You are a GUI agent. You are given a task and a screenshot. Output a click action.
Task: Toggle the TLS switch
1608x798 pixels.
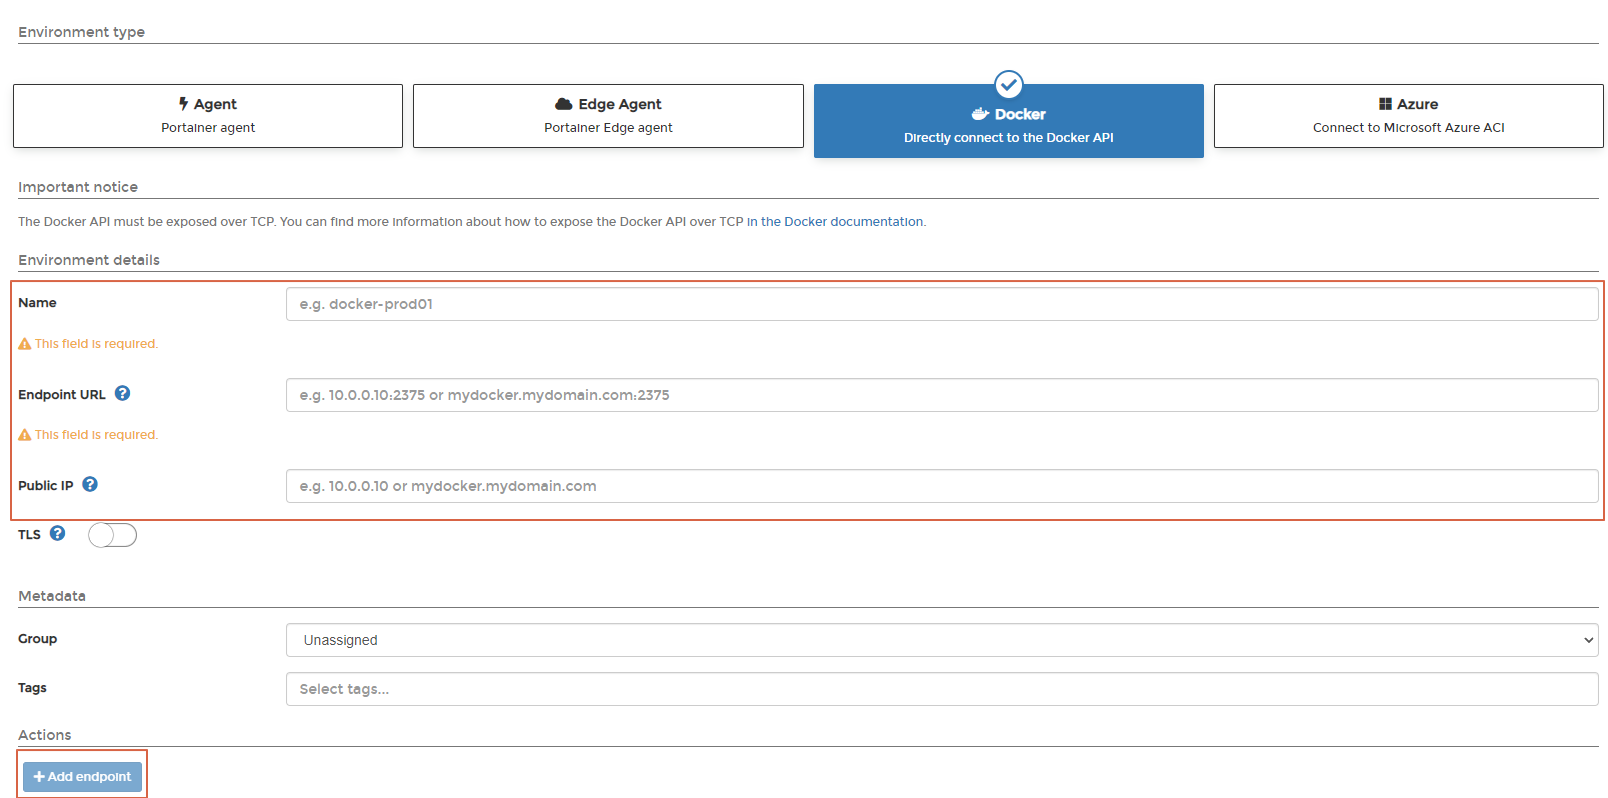pyautogui.click(x=112, y=535)
